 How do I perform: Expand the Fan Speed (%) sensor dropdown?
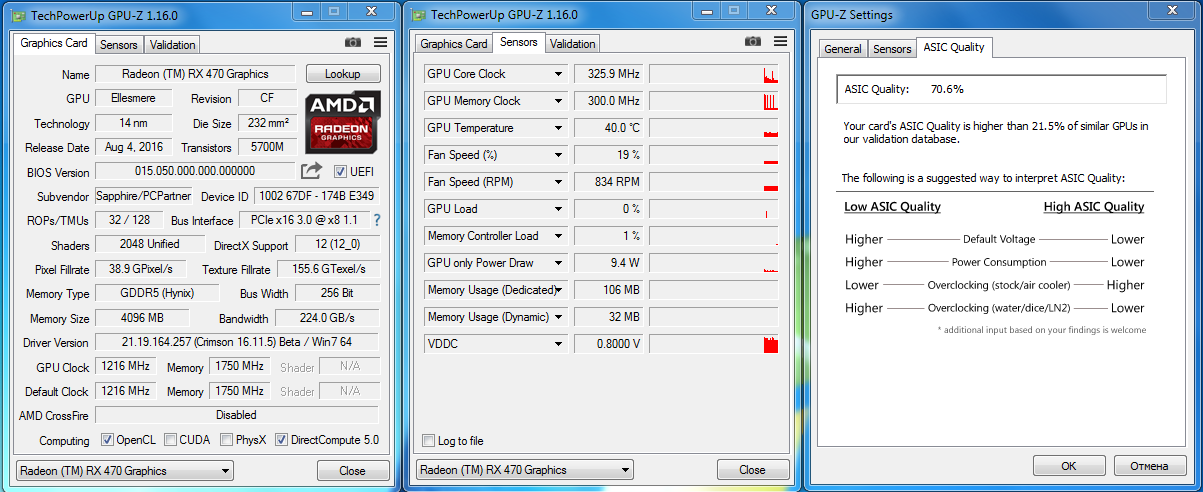[x=559, y=155]
